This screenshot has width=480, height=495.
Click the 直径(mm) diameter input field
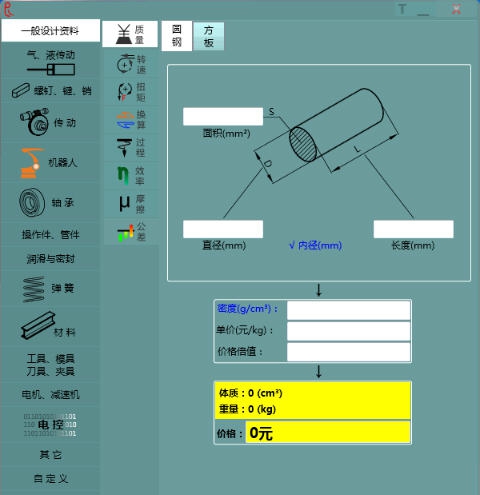(x=223, y=229)
